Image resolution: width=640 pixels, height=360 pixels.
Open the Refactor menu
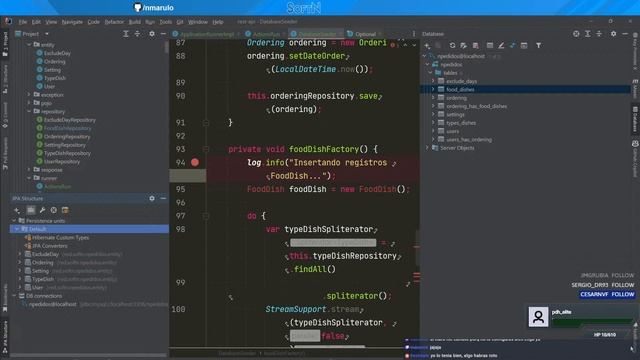[114, 22]
